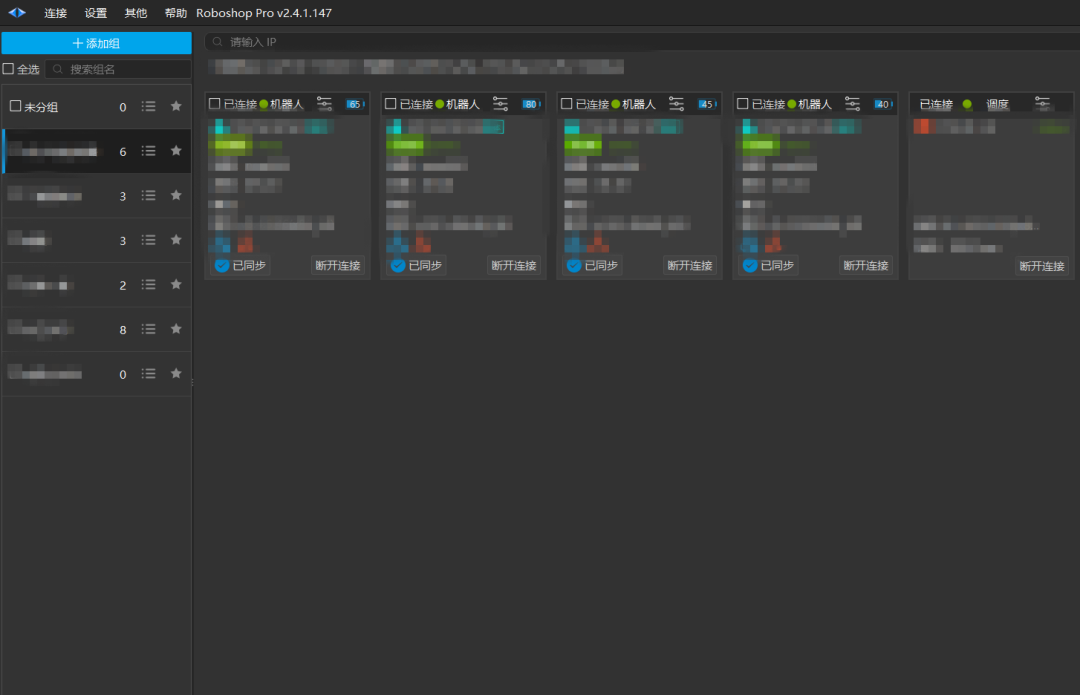The image size is (1080, 695).
Task: Click star icon for group with 8 items
Action: [176, 329]
